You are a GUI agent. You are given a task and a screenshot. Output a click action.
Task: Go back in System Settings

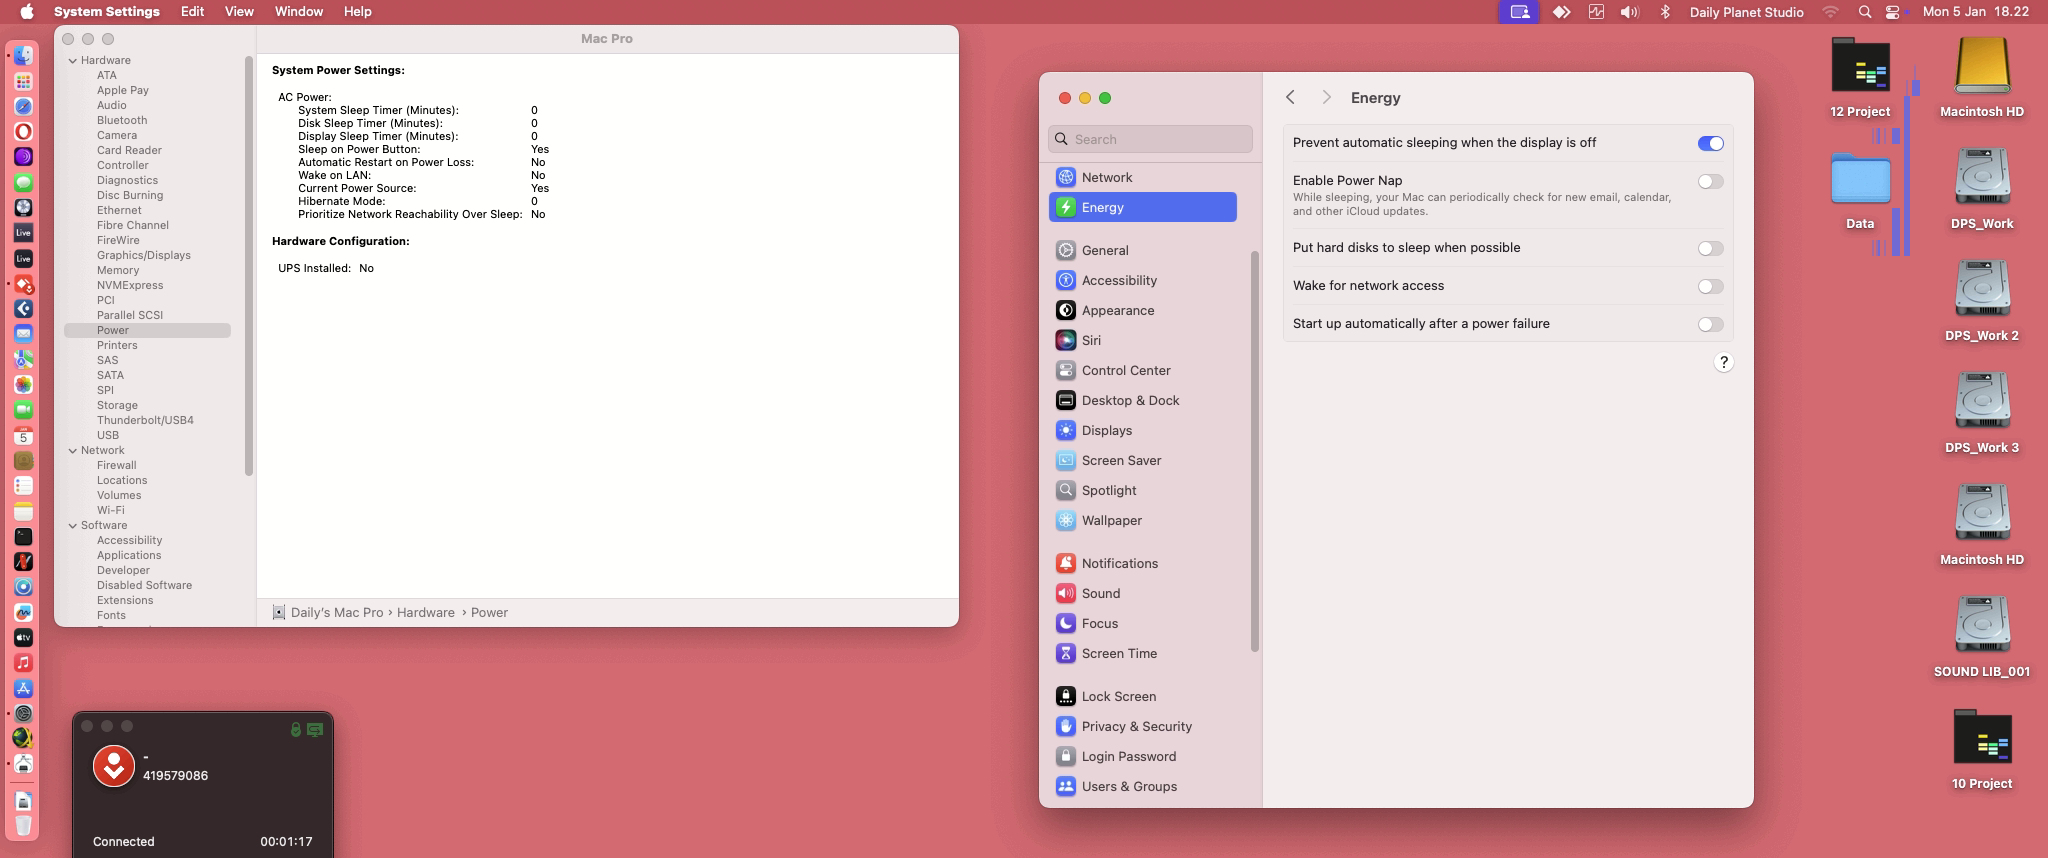click(1291, 97)
